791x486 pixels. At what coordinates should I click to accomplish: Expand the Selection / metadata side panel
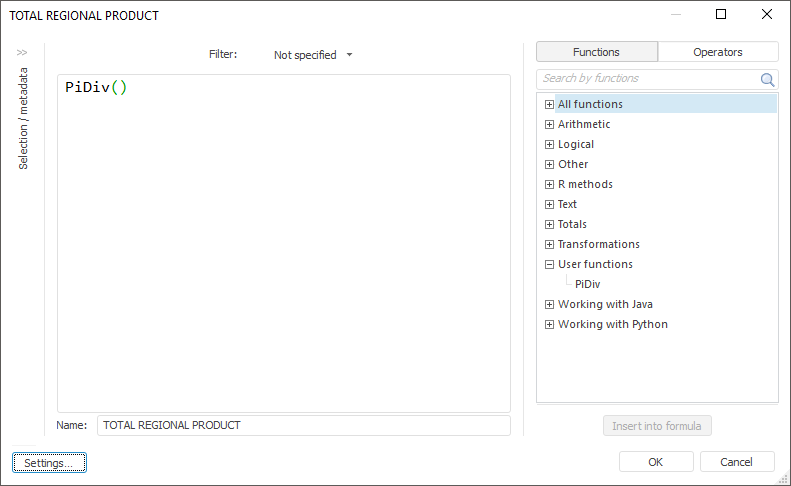click(x=22, y=52)
